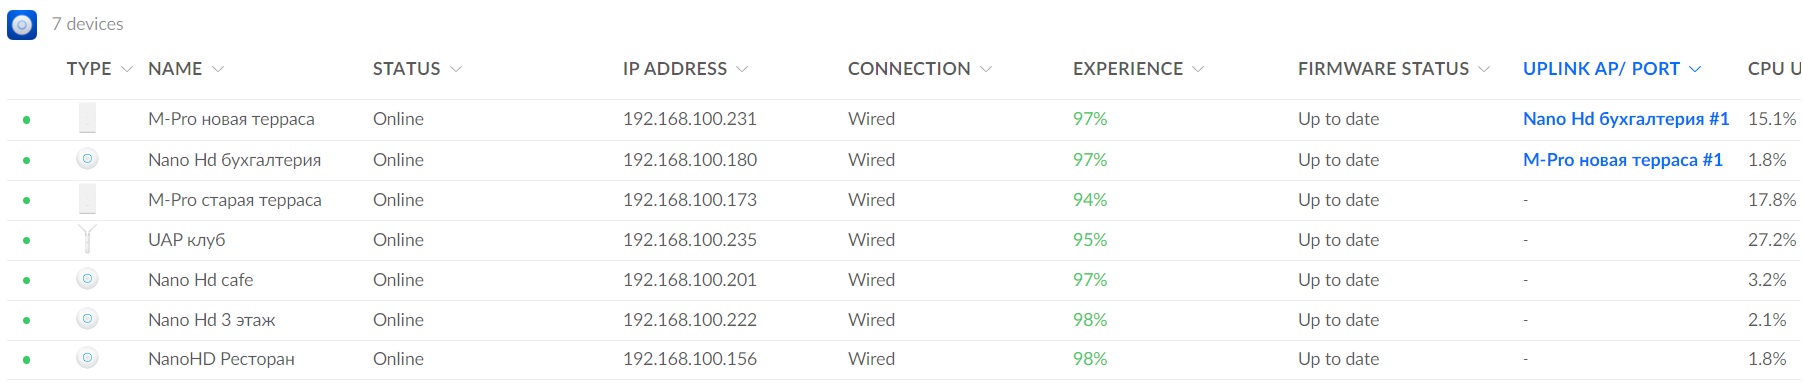Click device icon for M-Pro новая терраса
The image size is (1803, 387).
coord(87,119)
